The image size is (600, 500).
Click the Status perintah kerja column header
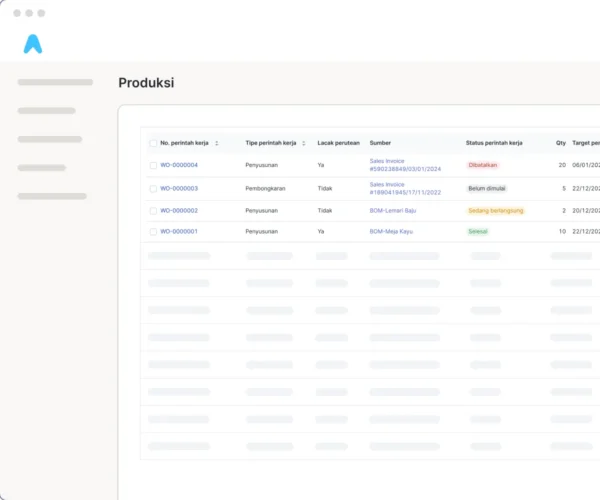pyautogui.click(x=494, y=143)
